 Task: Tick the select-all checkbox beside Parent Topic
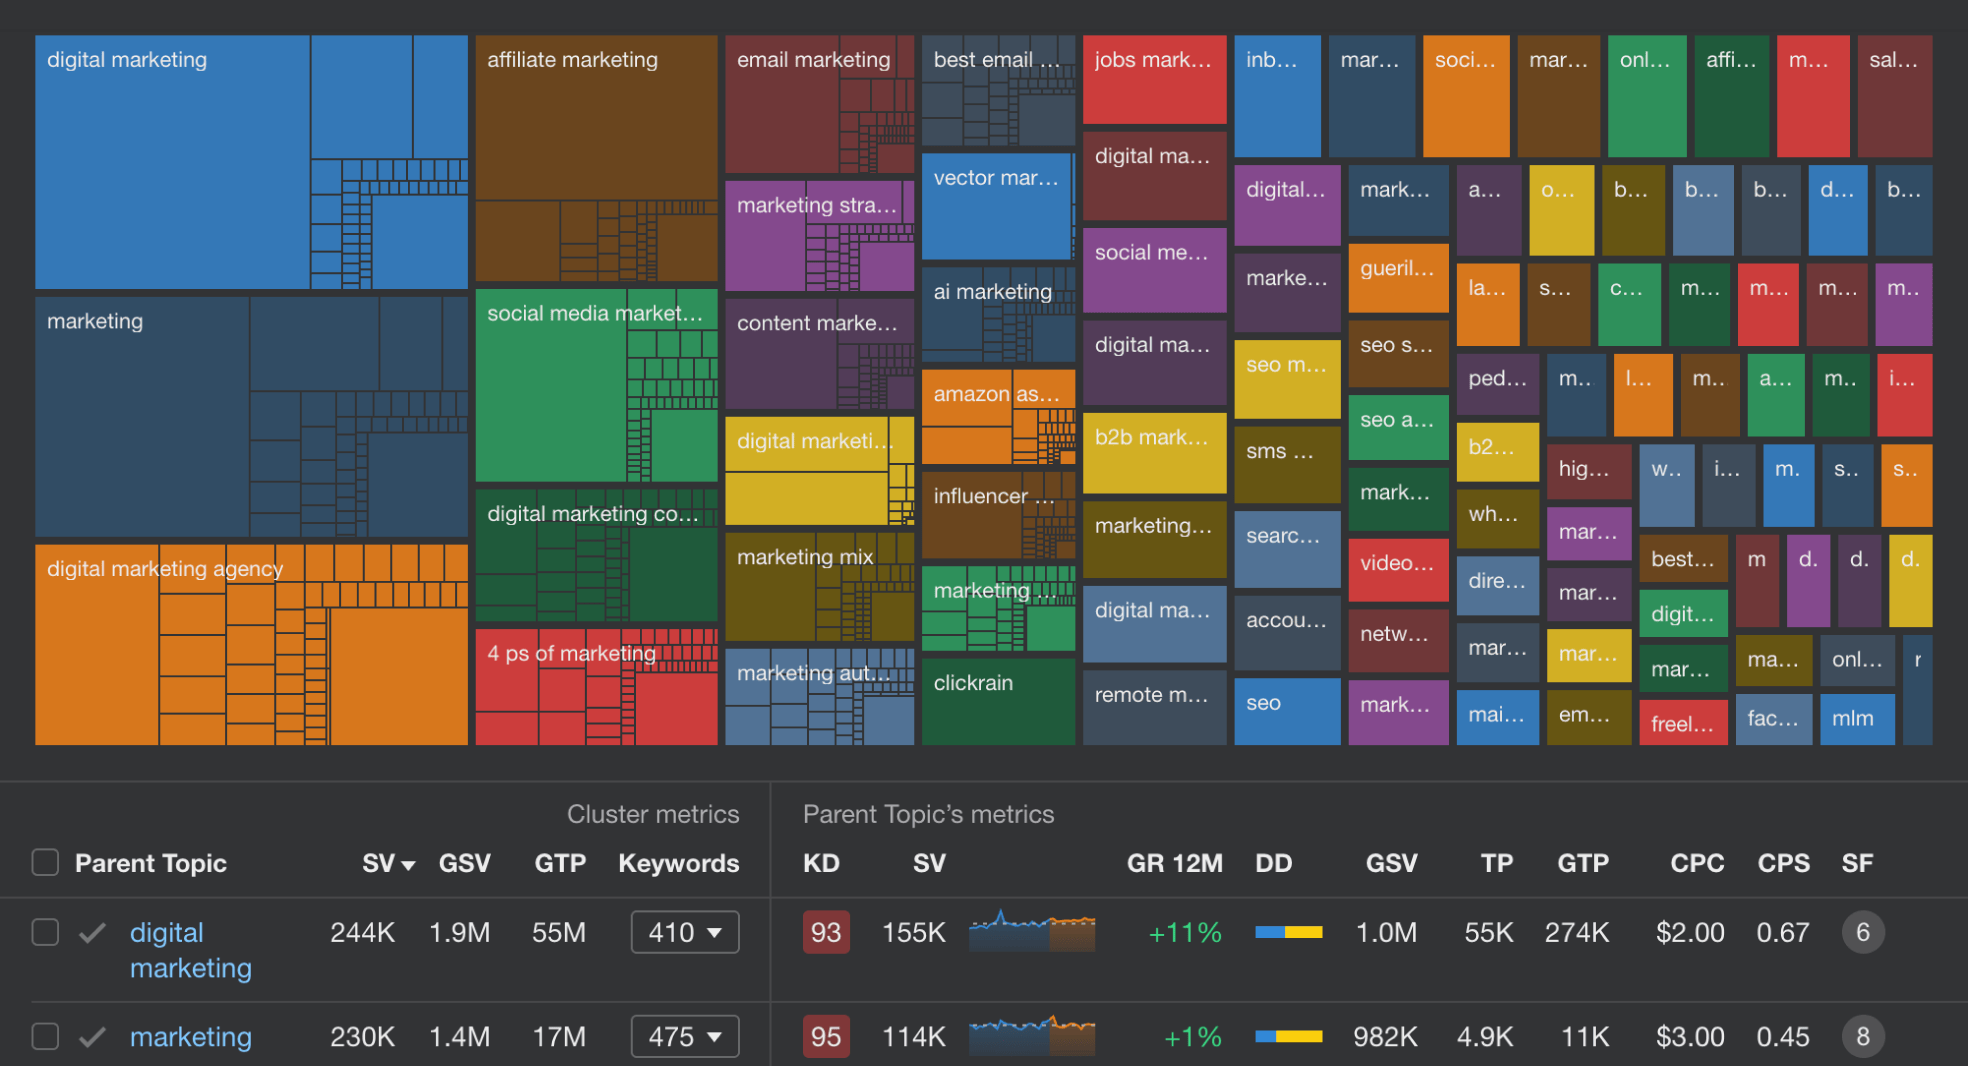point(45,862)
